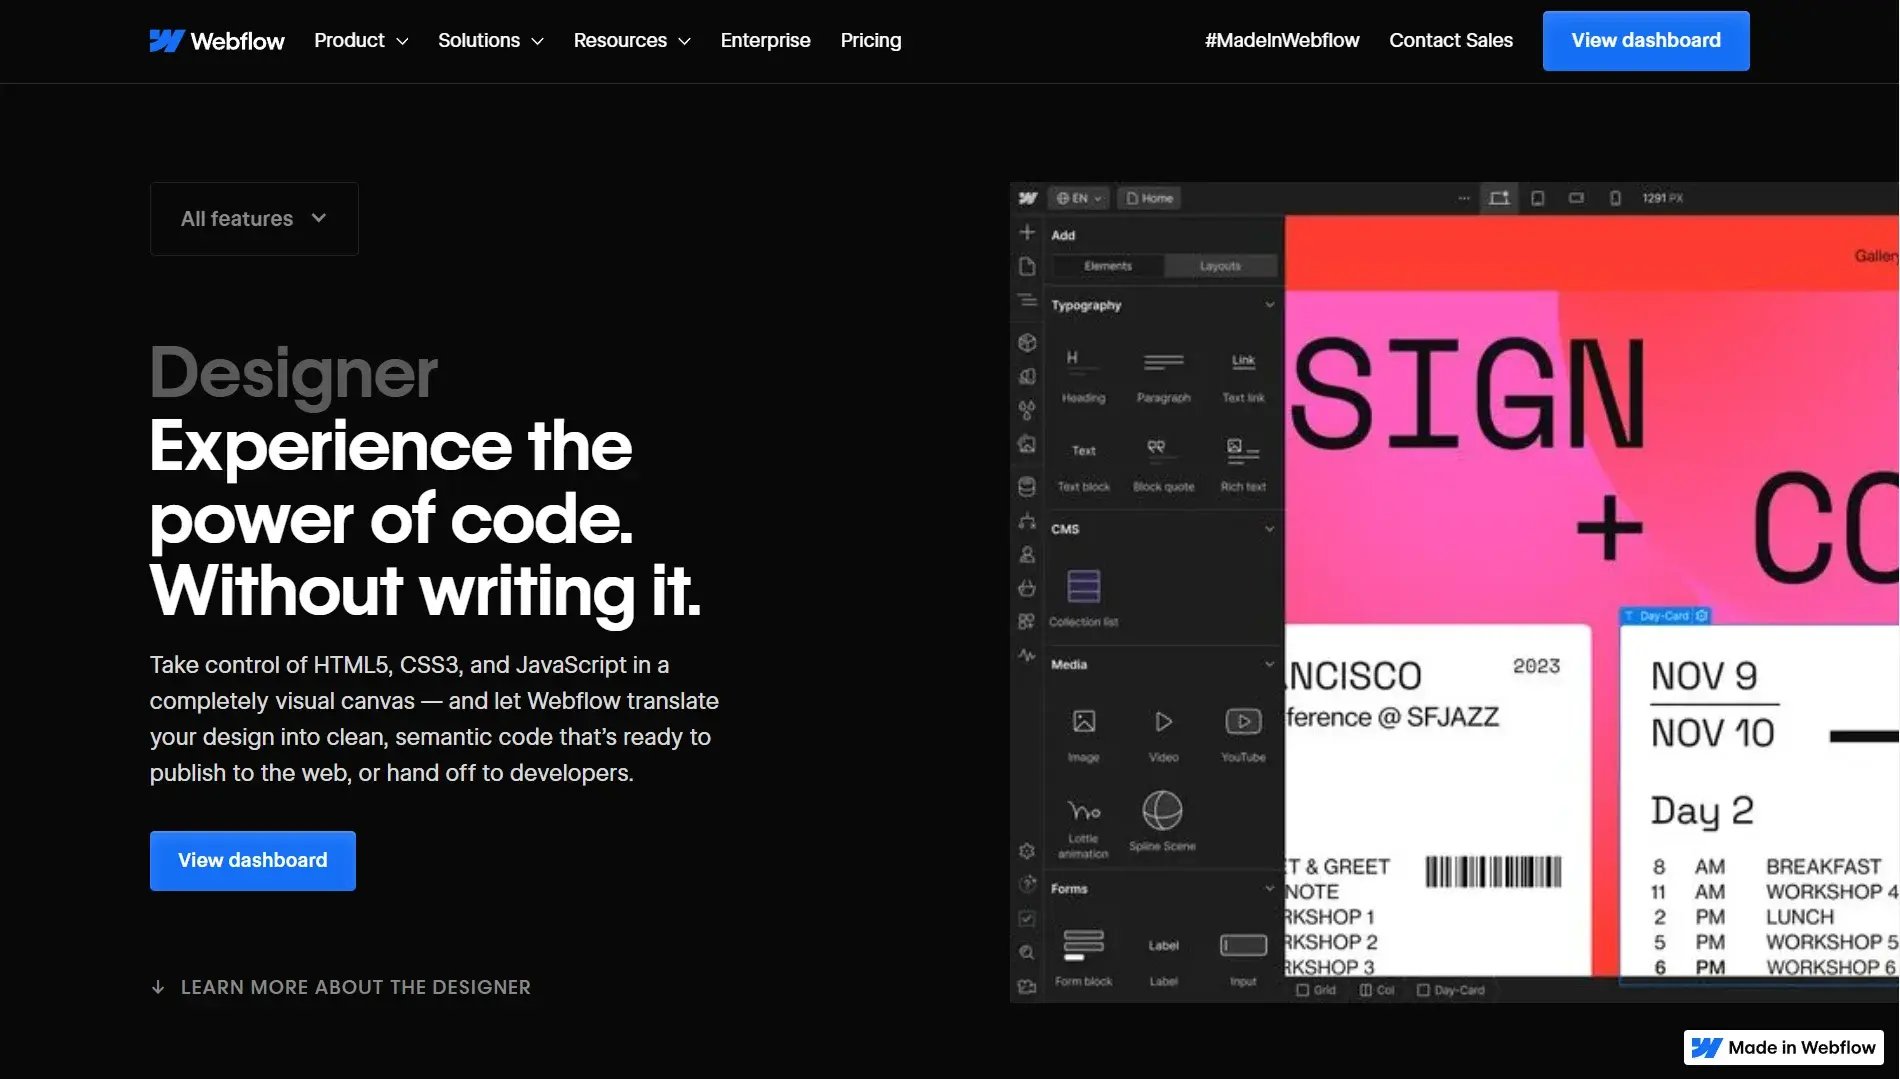Open the Assets image panel icon
Screen dimensions: 1900x1079
coord(1027,444)
